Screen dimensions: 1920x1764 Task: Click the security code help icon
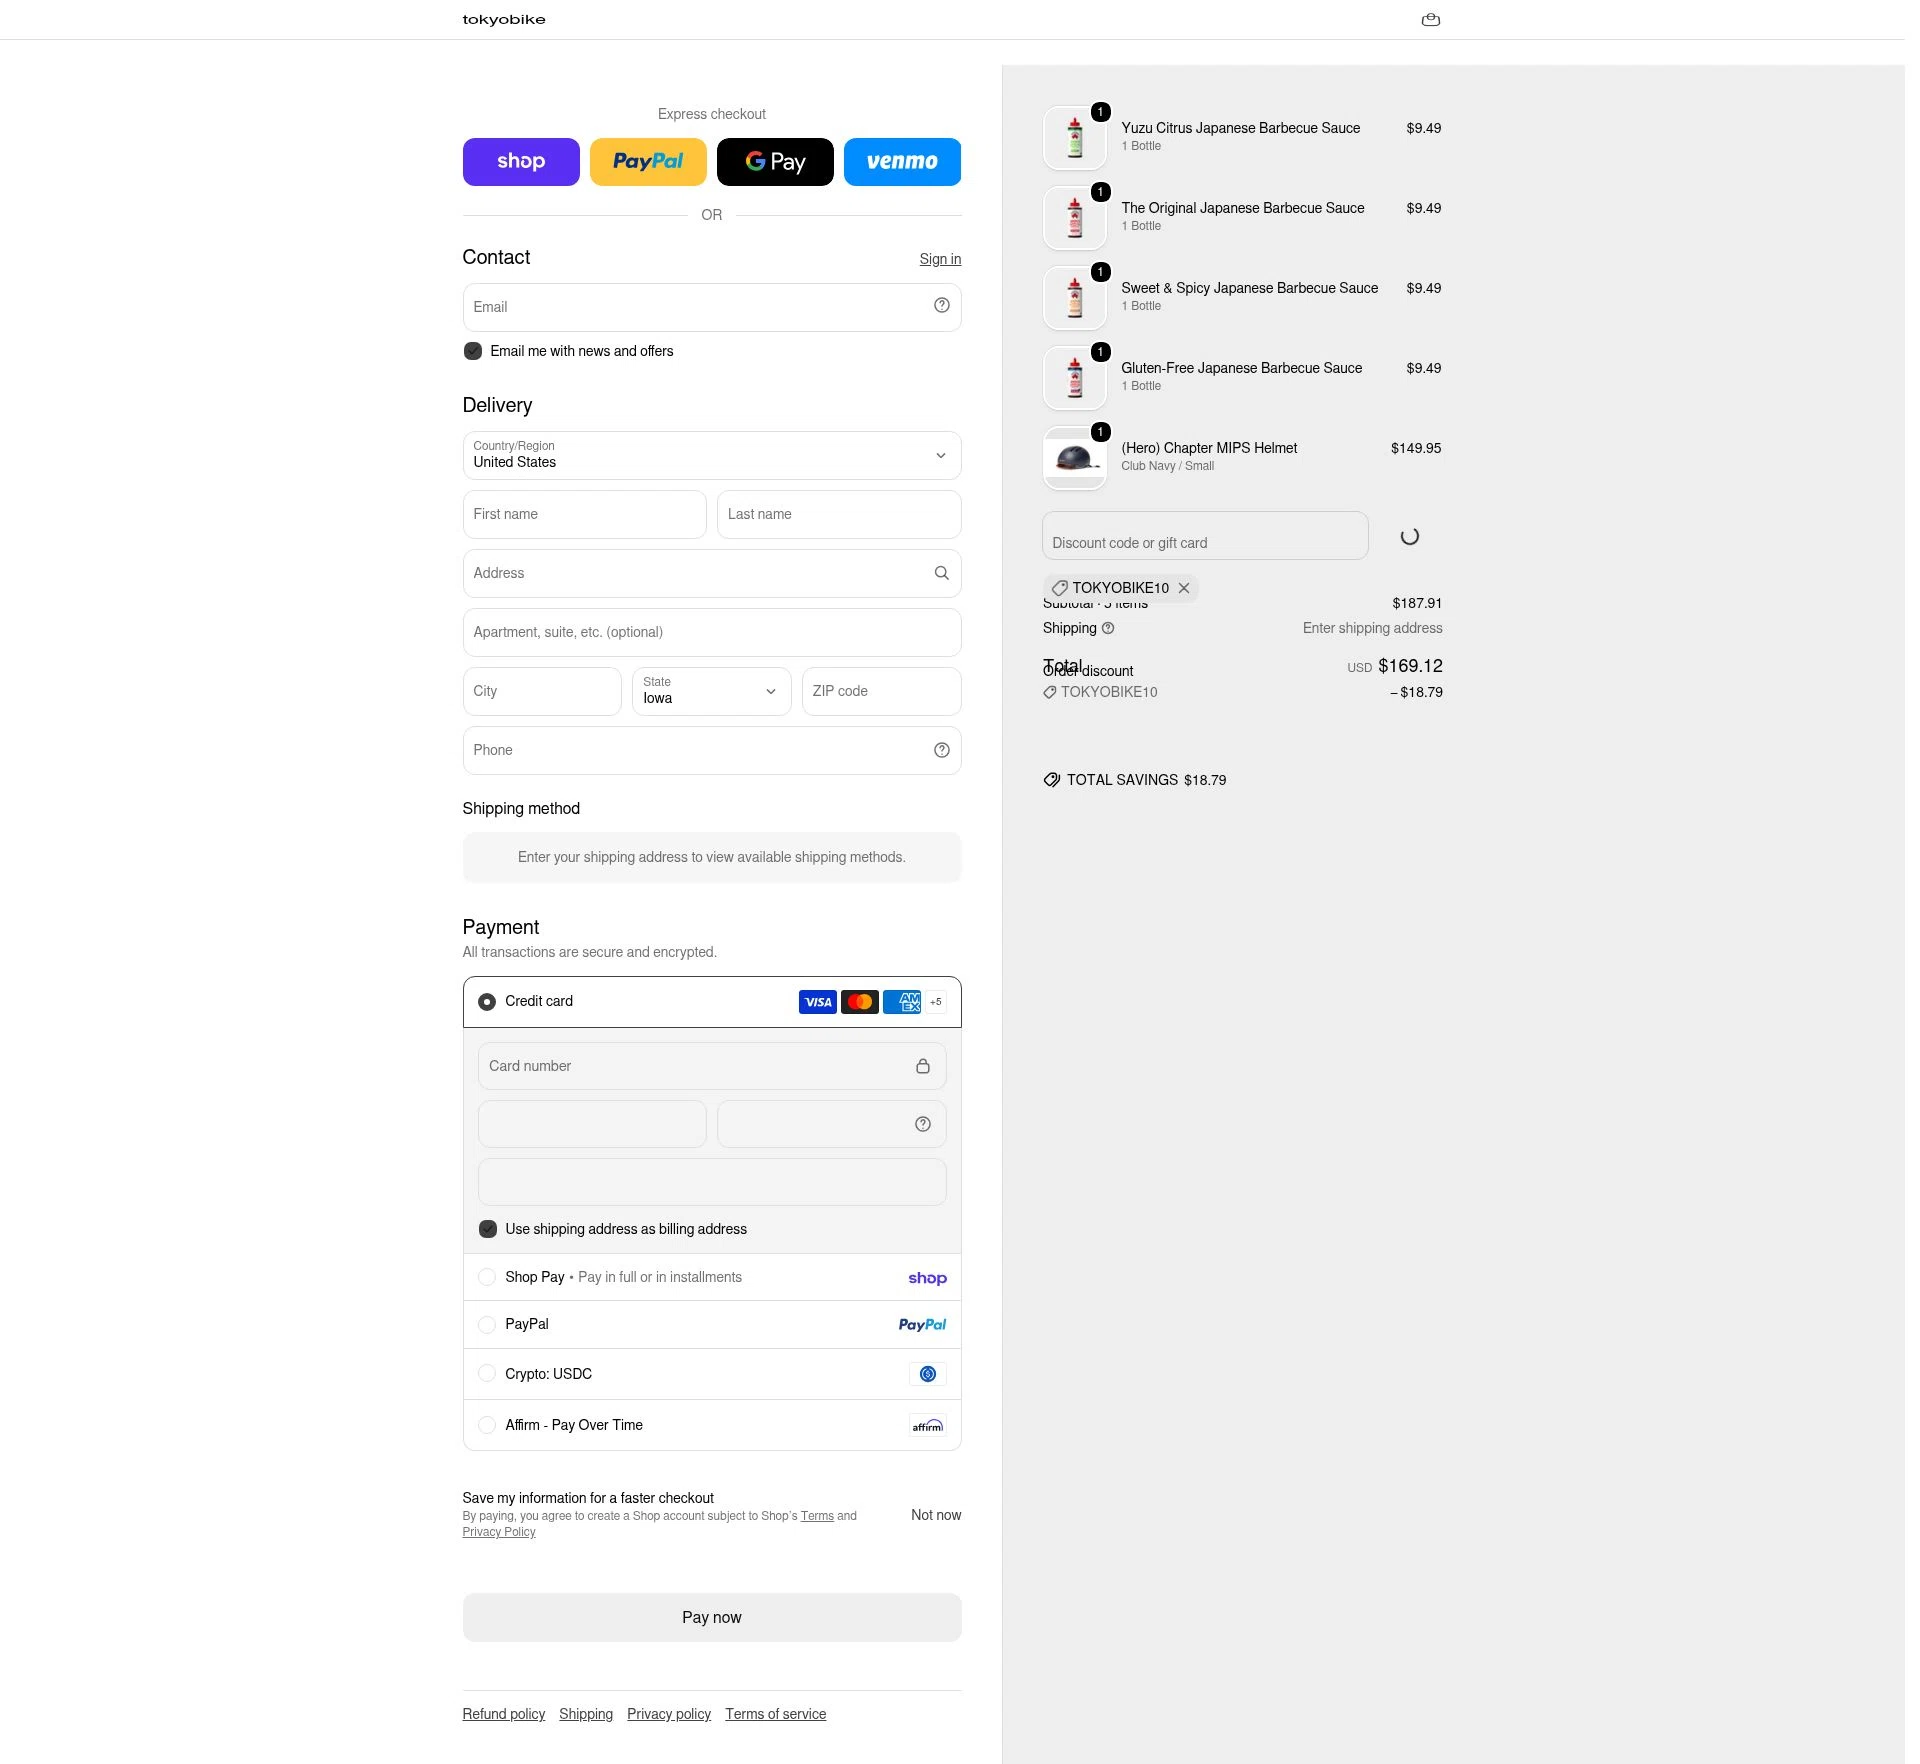click(923, 1124)
